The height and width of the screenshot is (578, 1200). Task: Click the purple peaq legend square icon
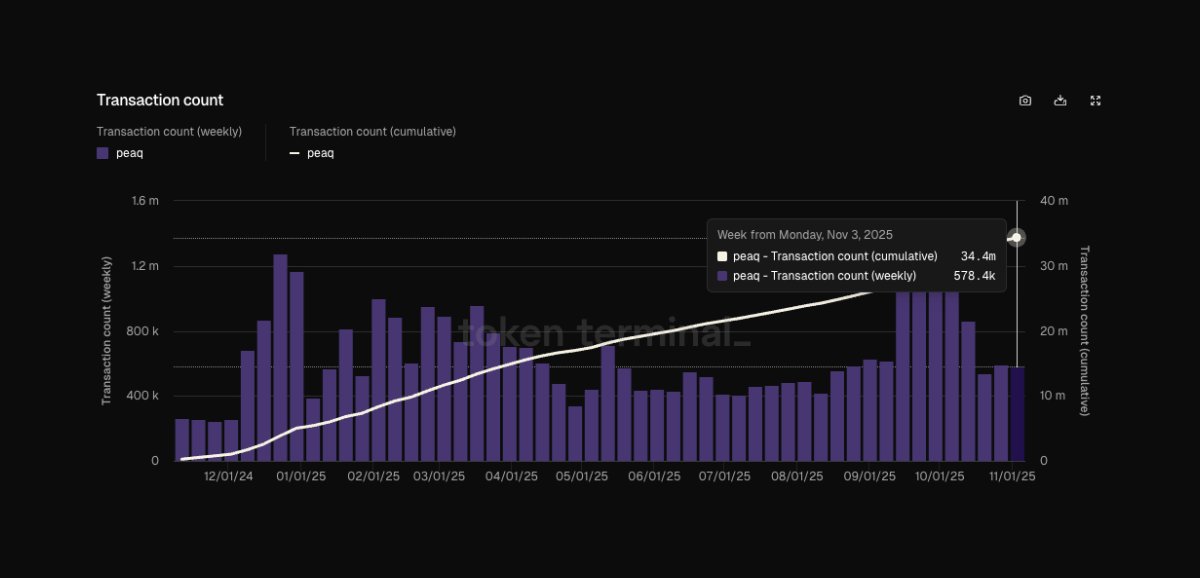click(100, 152)
